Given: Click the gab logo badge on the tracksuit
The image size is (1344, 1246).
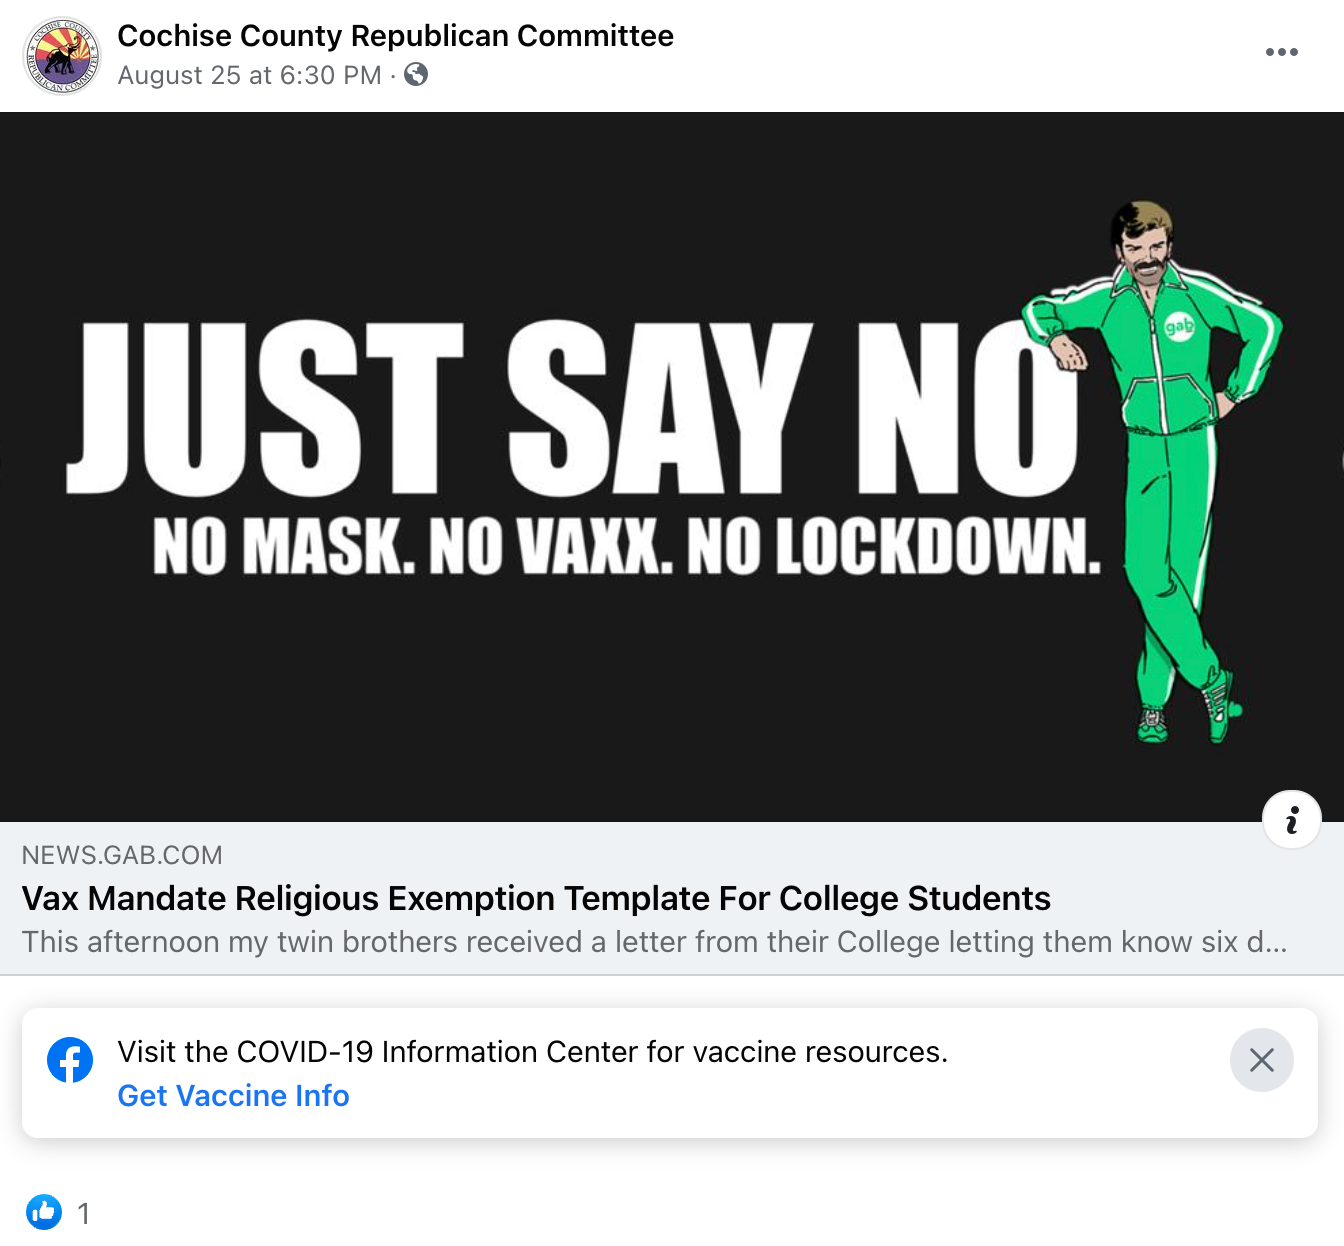Looking at the screenshot, I should [1180, 326].
